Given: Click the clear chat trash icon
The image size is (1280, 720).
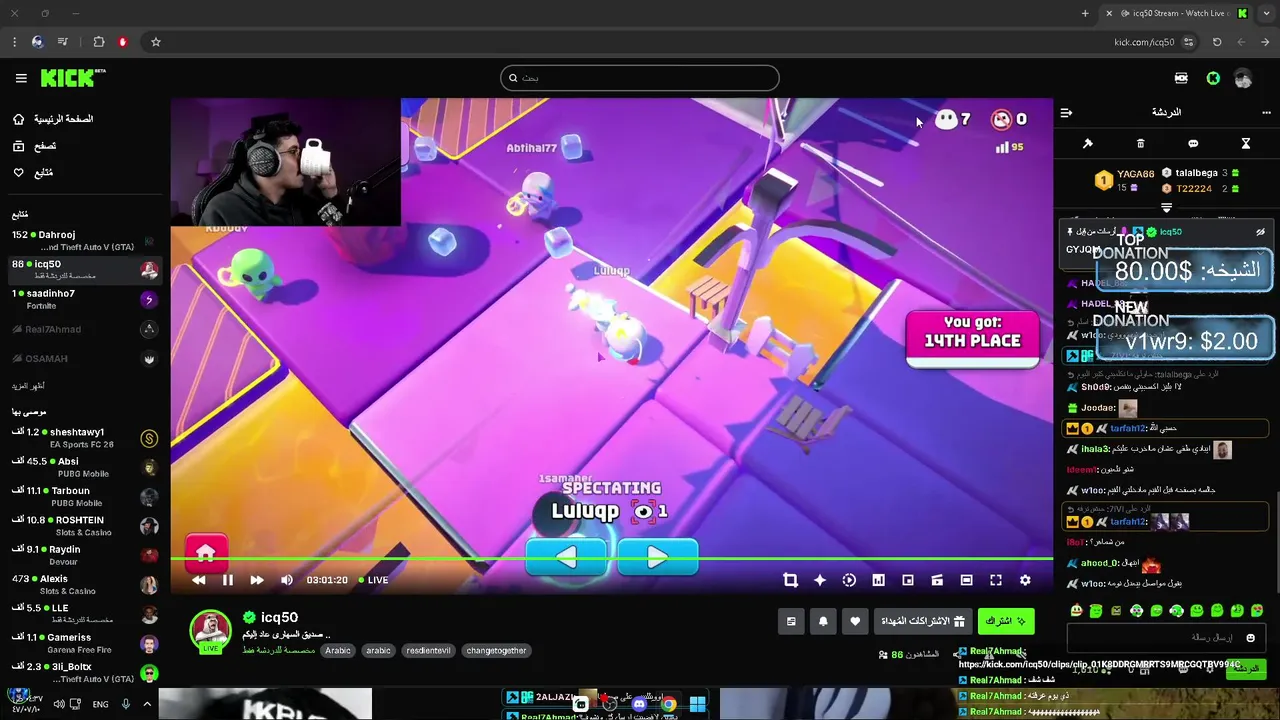Looking at the screenshot, I should (1141, 144).
